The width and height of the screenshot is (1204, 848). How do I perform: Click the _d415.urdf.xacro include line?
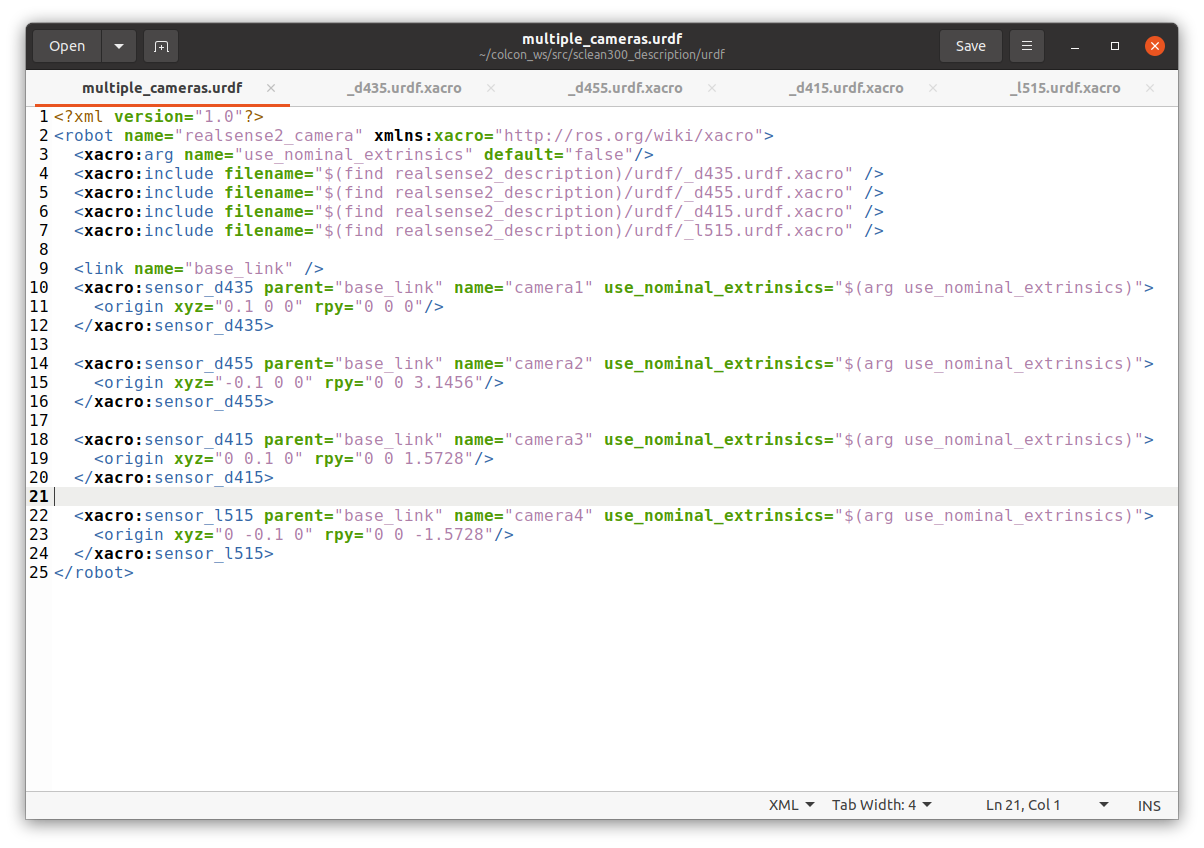(x=478, y=211)
